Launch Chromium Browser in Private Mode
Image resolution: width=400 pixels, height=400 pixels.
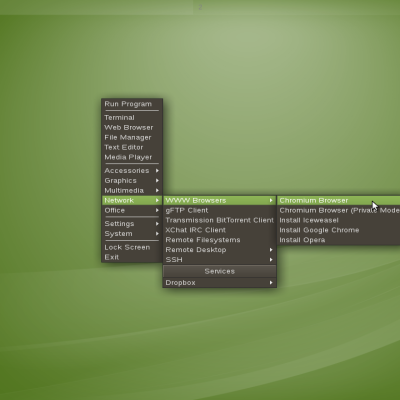(339, 210)
